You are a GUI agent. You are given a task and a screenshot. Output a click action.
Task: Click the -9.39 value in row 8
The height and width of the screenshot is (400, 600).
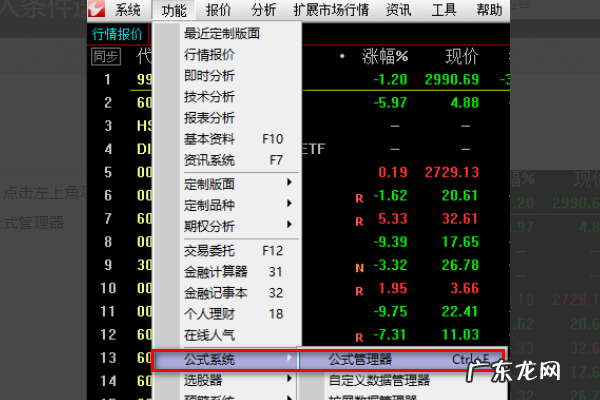(390, 242)
